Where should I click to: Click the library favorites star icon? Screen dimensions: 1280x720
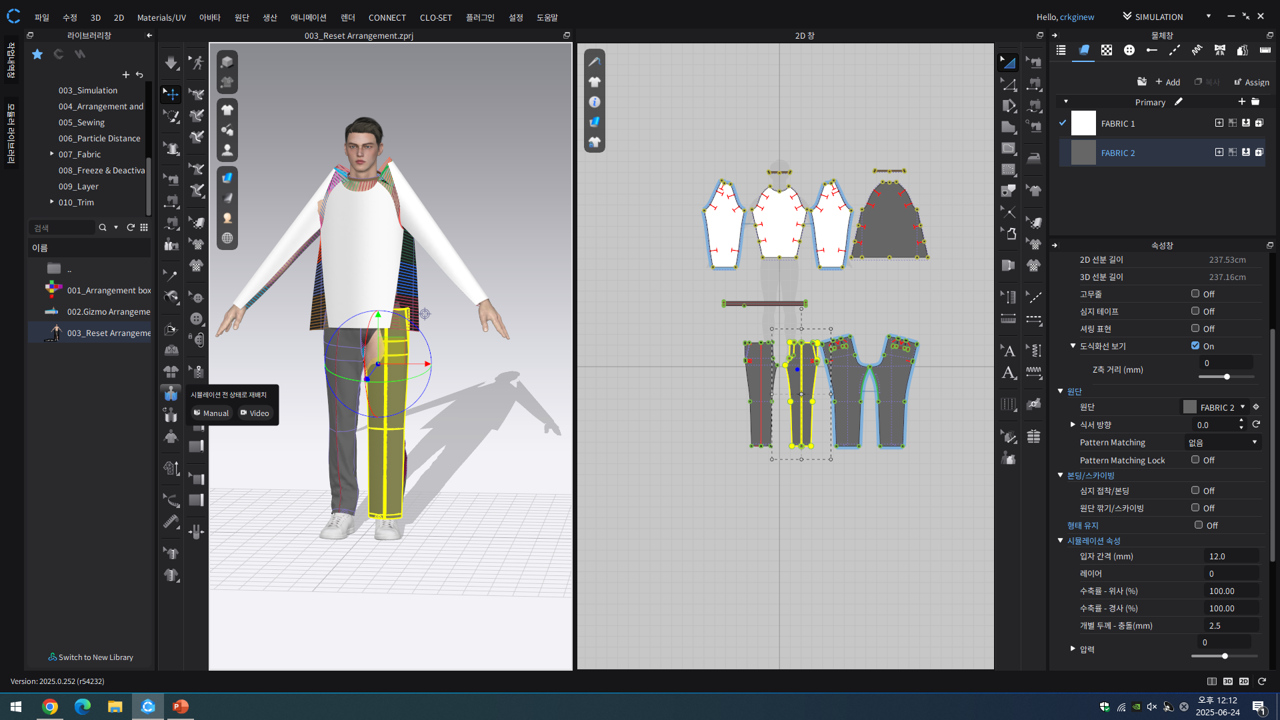pos(37,54)
